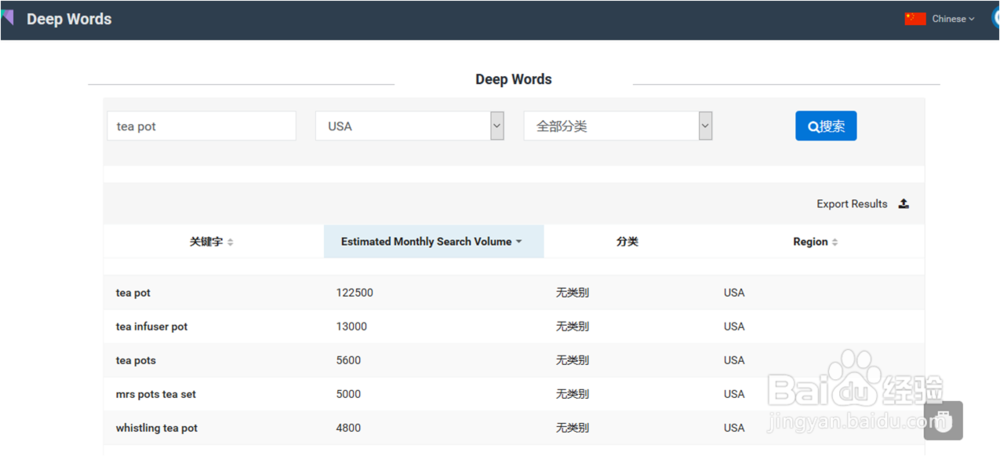Click the sort arrows next to 关键字
This screenshot has height=456, width=1000.
coord(230,242)
